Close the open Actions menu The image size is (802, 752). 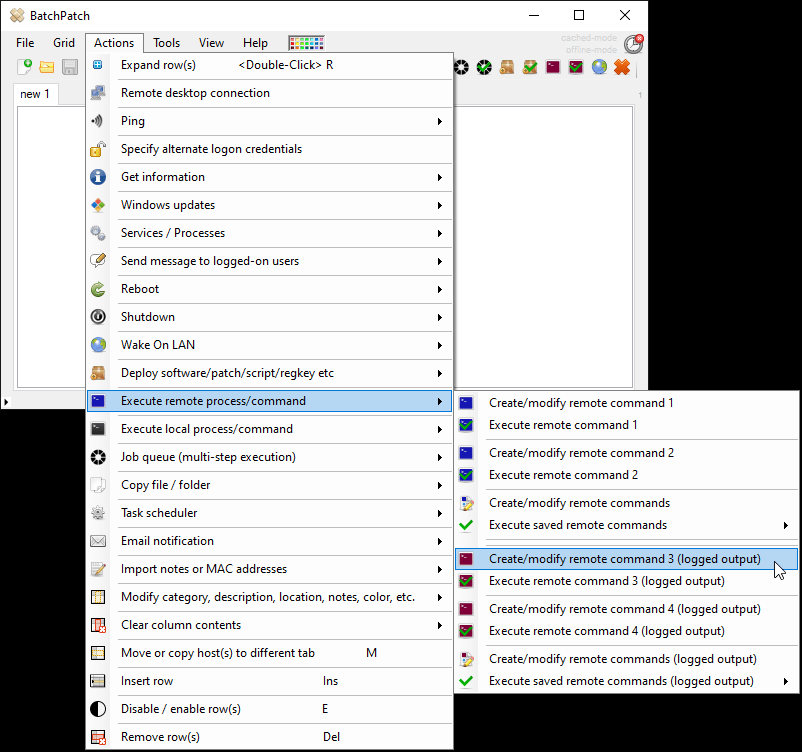tap(114, 43)
